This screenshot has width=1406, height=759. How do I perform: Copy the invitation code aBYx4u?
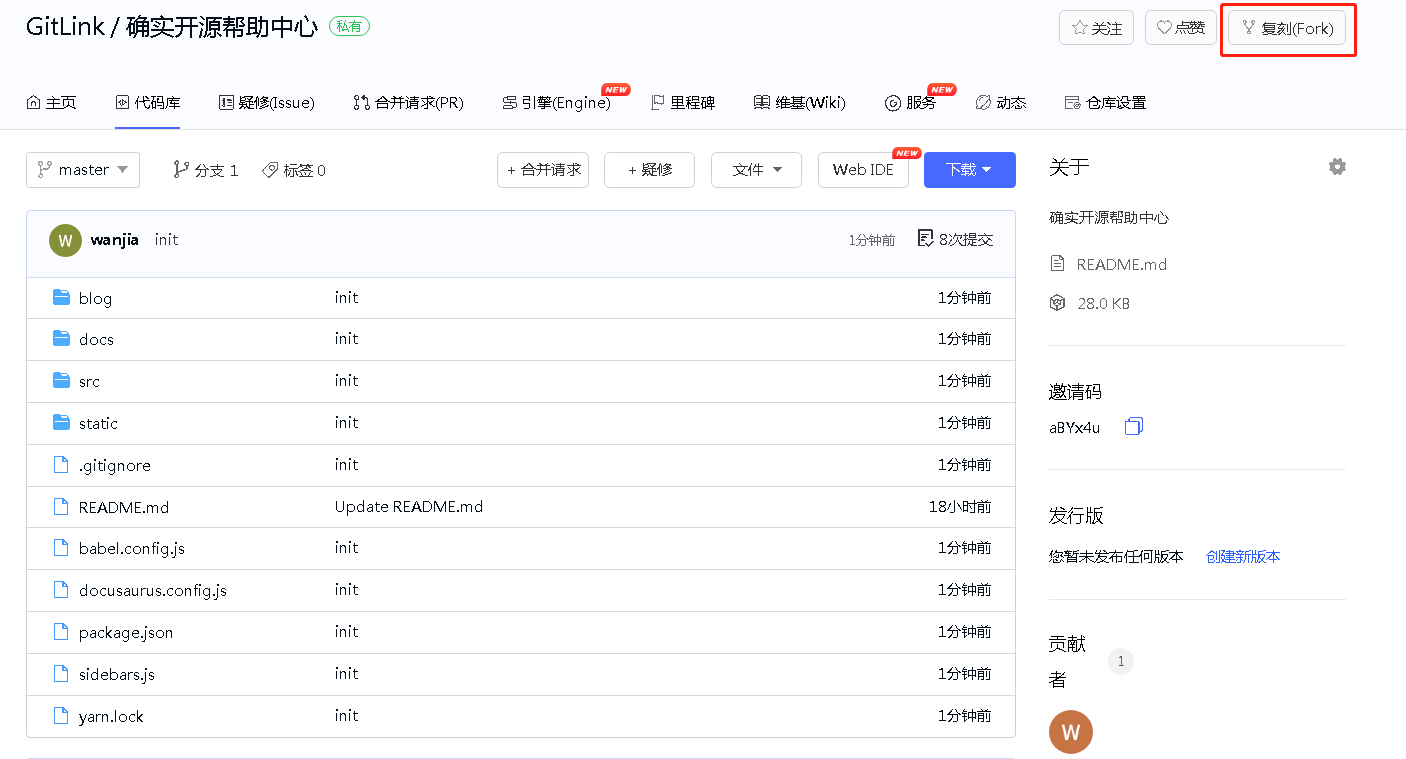(x=1133, y=427)
